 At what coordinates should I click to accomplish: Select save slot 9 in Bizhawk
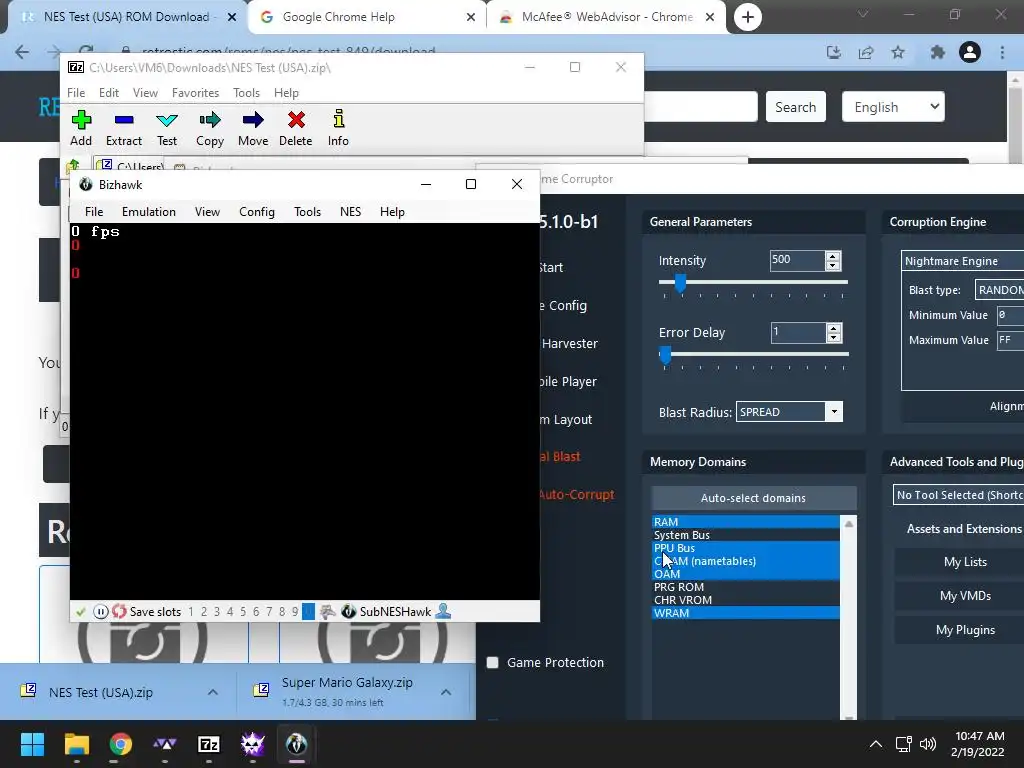coord(295,612)
